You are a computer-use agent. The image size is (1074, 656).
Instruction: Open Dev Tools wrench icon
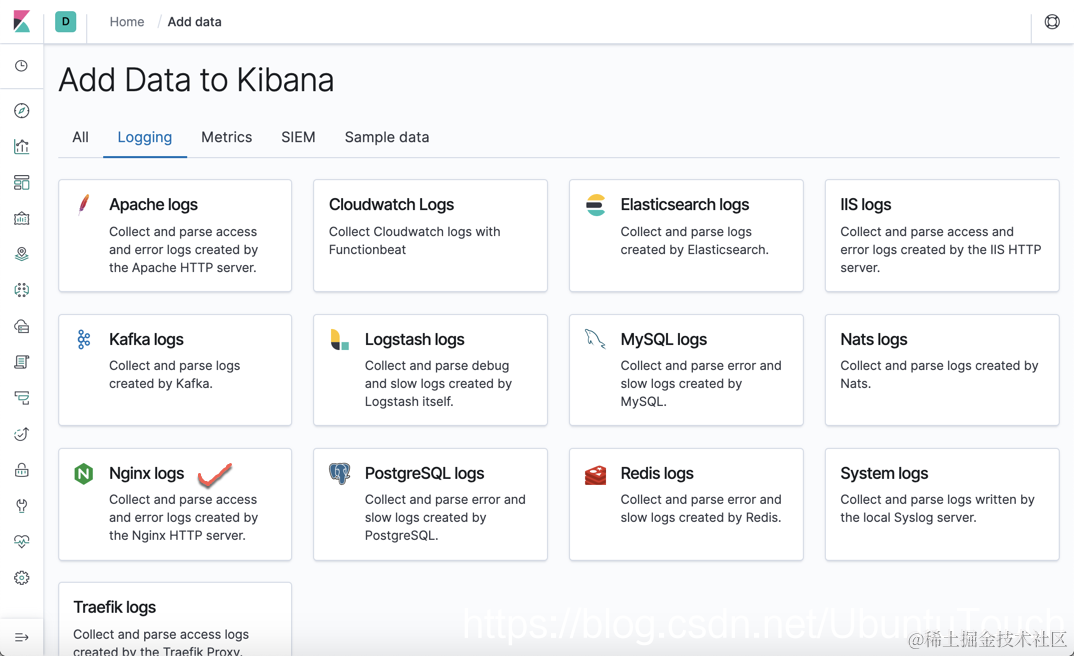coord(21,506)
